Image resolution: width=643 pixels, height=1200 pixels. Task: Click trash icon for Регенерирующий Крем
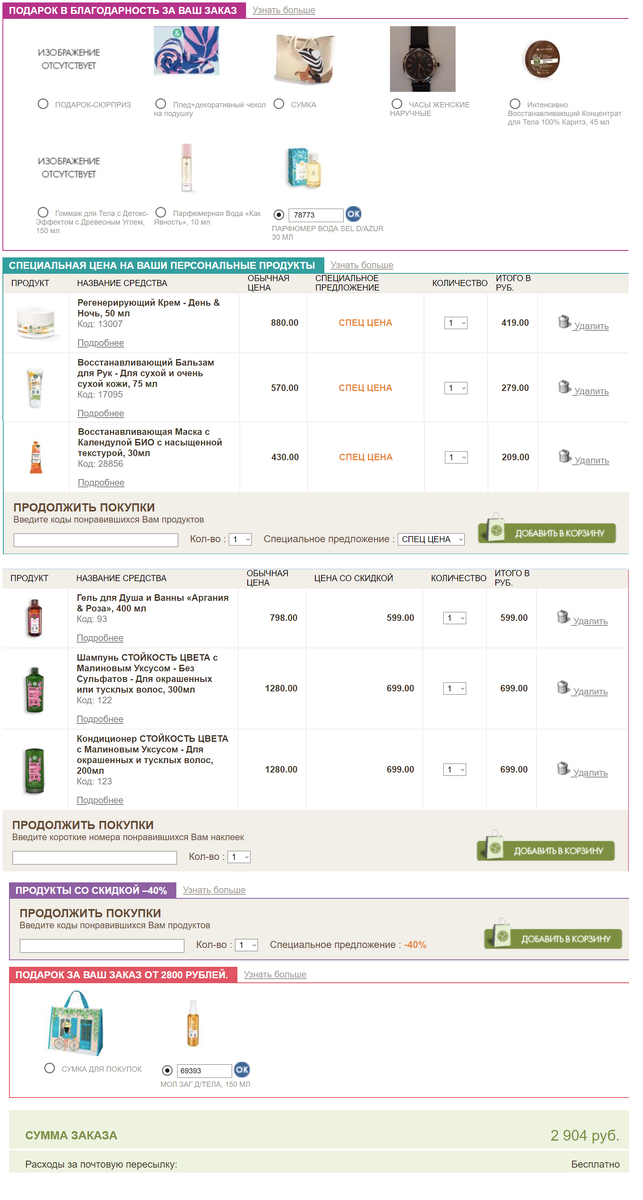[x=565, y=323]
